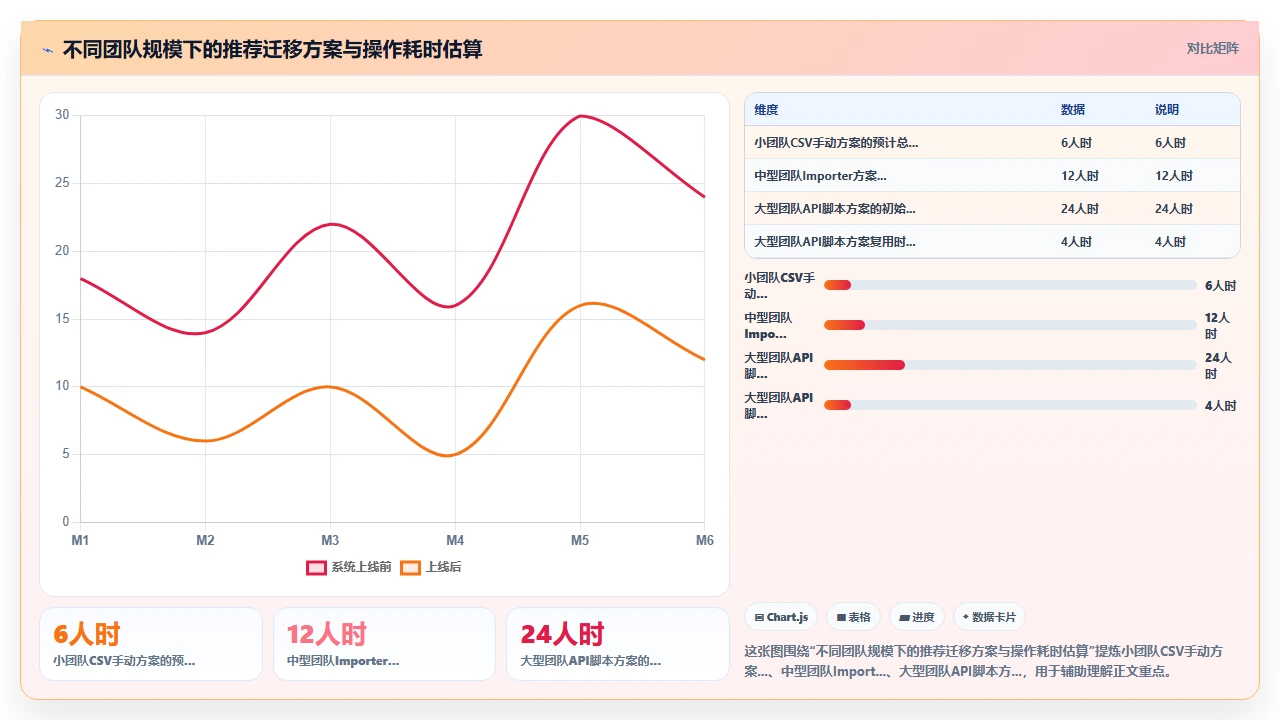Click the 维度 table column header

(x=767, y=110)
